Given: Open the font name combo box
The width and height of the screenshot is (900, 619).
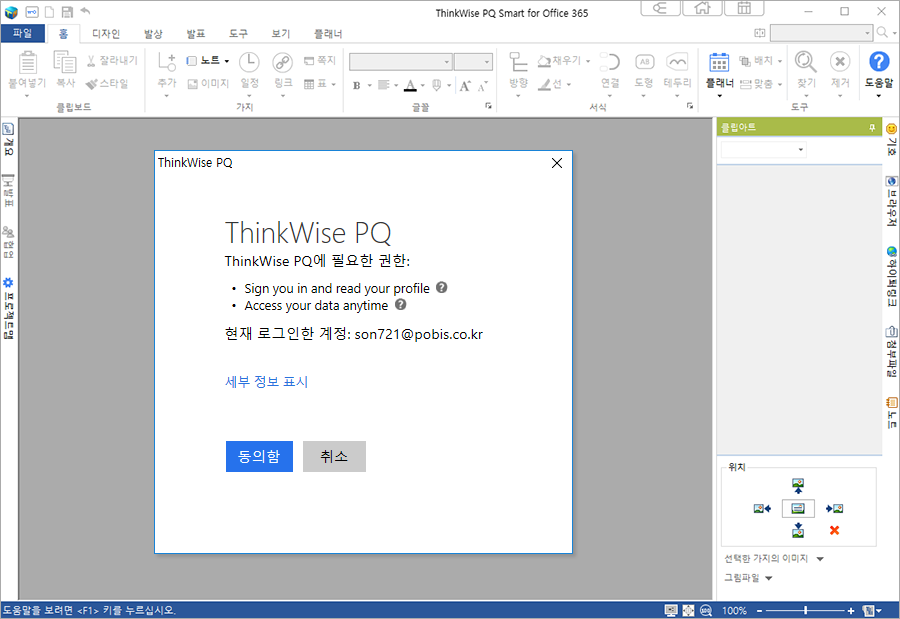Looking at the screenshot, I should click(401, 61).
